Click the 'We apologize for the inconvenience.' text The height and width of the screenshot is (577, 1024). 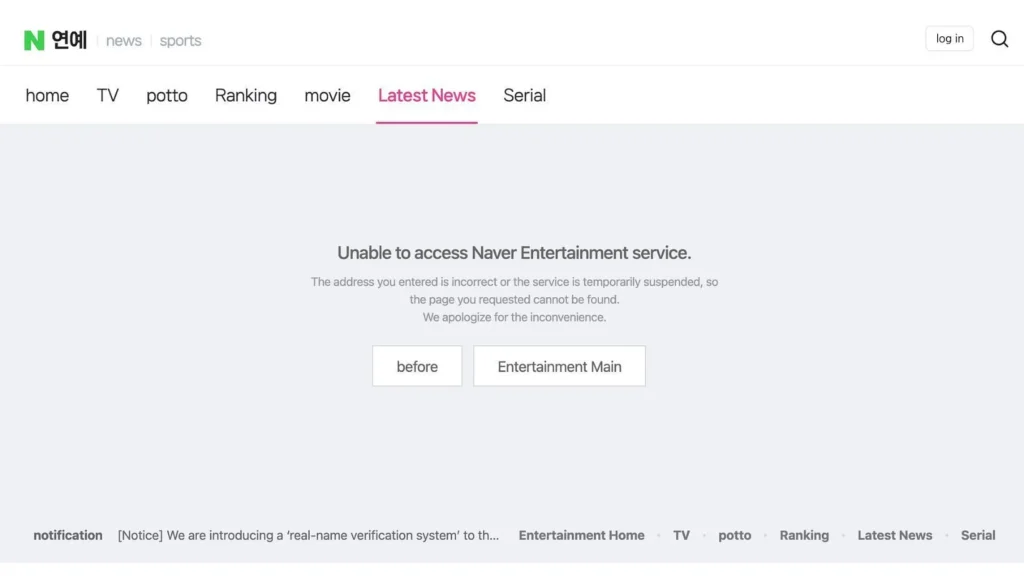click(x=514, y=317)
